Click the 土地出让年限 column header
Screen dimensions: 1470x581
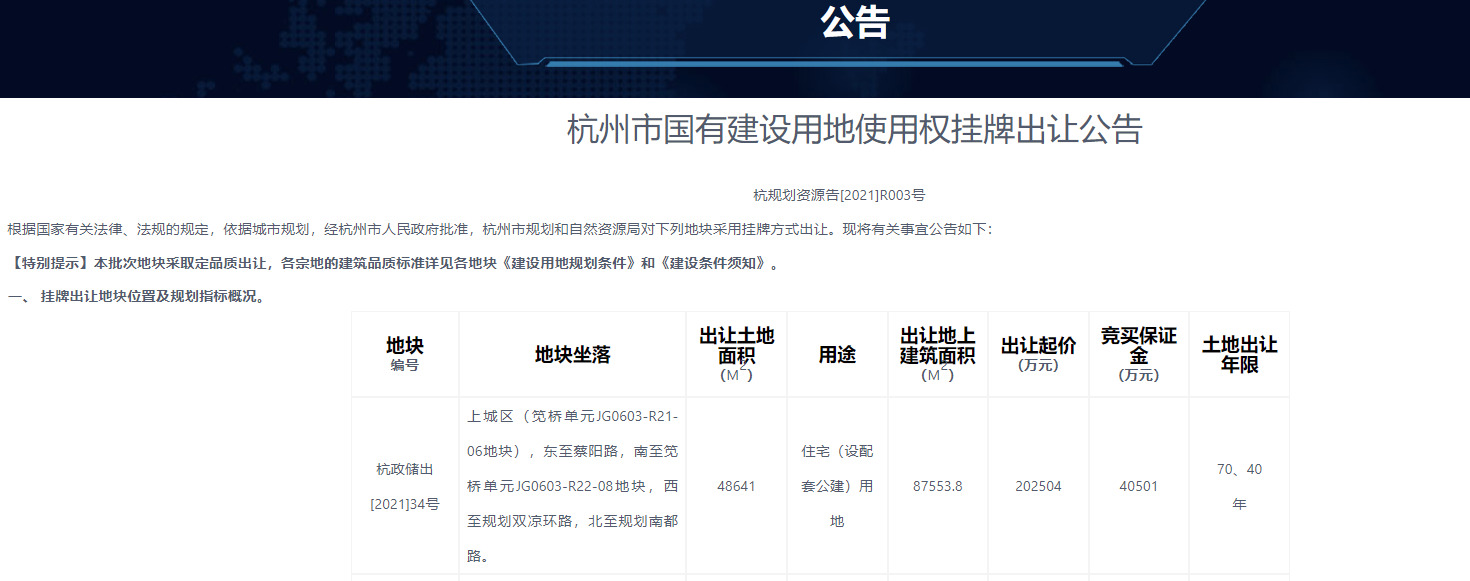[x=1240, y=354]
